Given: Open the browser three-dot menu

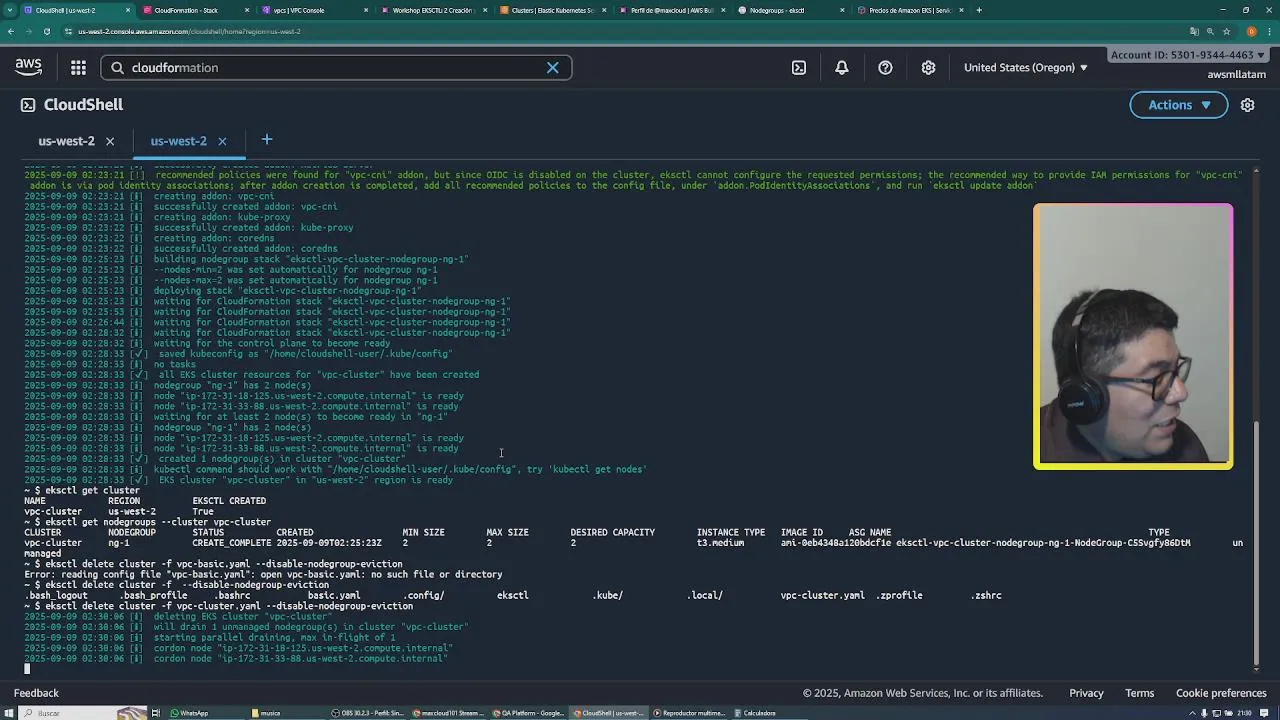Looking at the screenshot, I should [x=1268, y=31].
